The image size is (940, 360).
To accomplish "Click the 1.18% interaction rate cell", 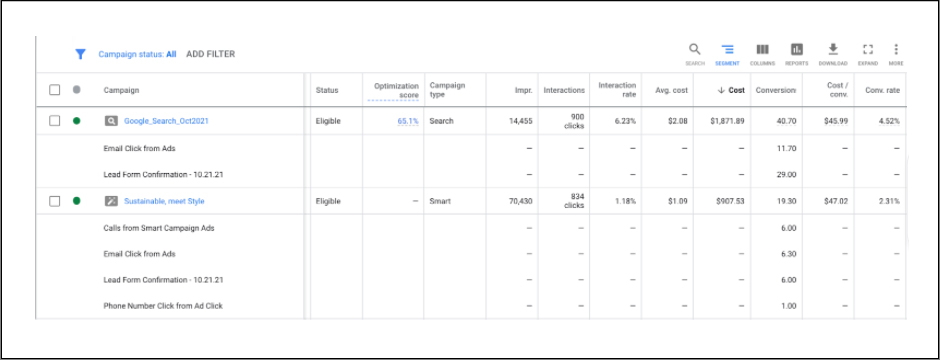I will (x=625, y=201).
